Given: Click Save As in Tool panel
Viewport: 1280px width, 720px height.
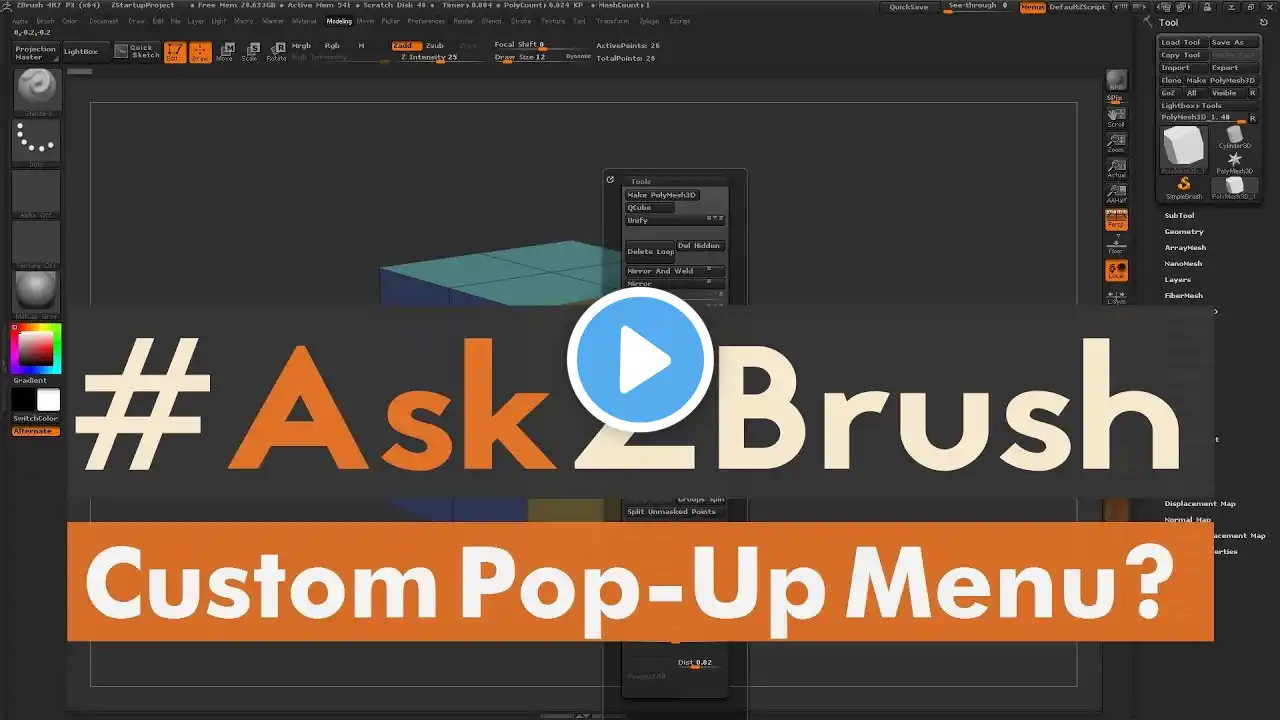Looking at the screenshot, I should point(1233,43).
